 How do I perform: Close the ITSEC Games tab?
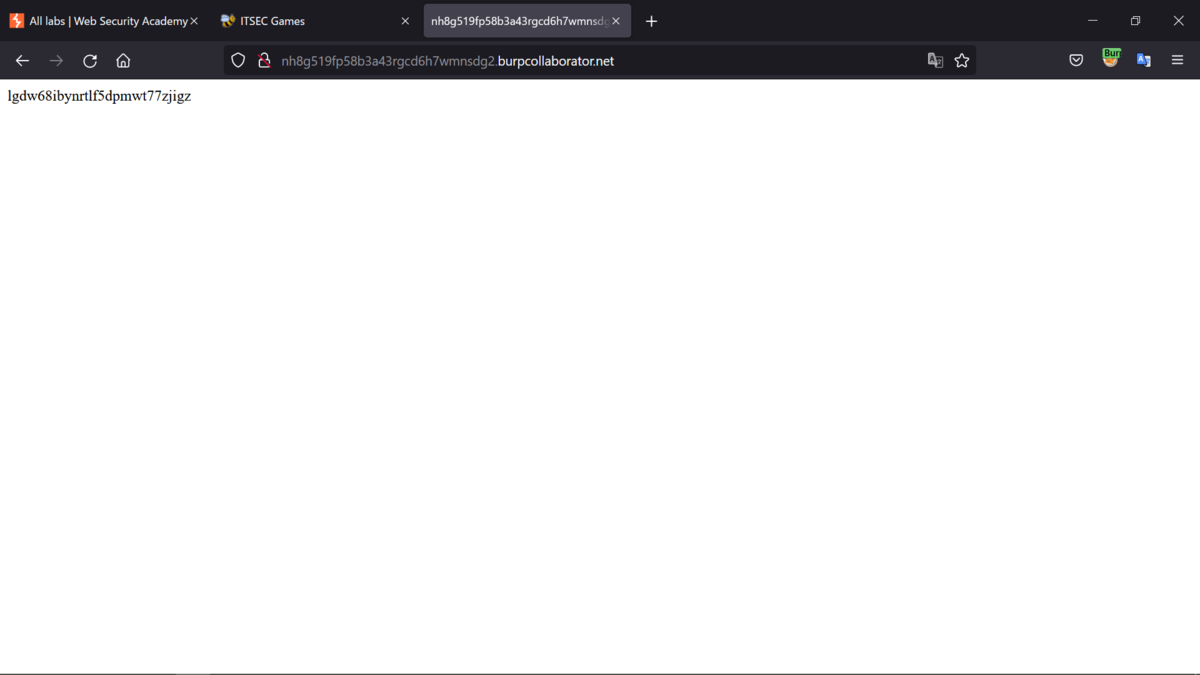405,21
